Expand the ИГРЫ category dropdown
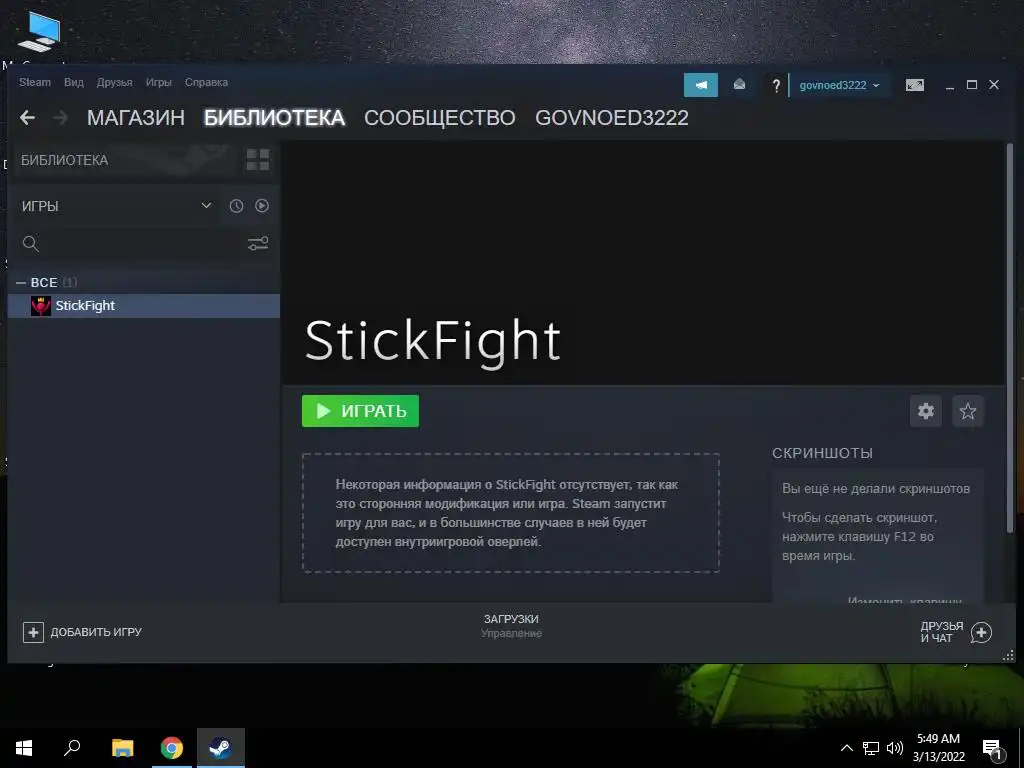The height and width of the screenshot is (768, 1024). (x=206, y=206)
